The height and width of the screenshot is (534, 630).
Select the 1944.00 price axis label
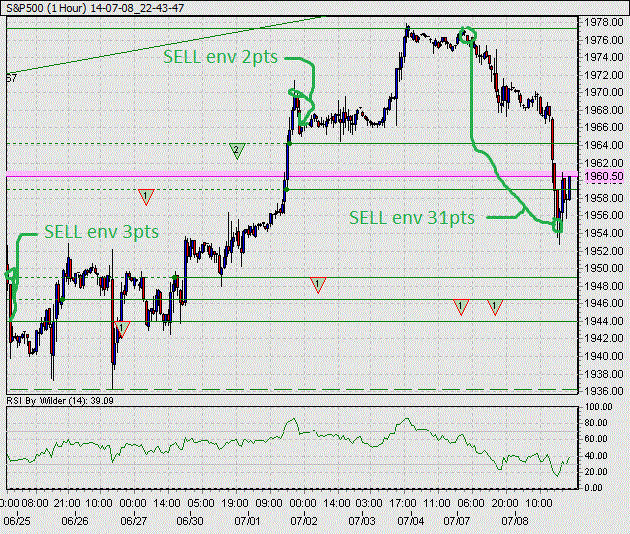click(604, 321)
